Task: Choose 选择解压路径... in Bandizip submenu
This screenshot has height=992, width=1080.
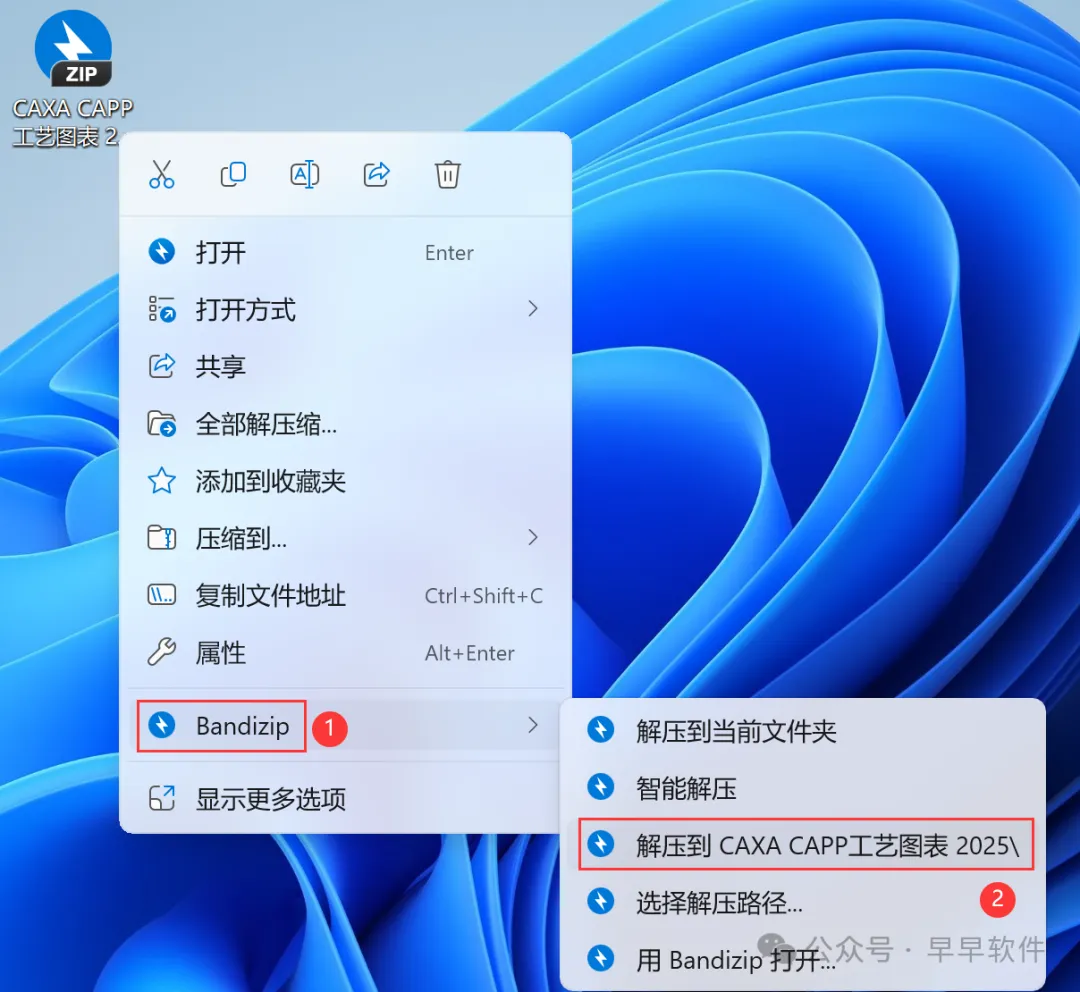Action: (x=803, y=902)
